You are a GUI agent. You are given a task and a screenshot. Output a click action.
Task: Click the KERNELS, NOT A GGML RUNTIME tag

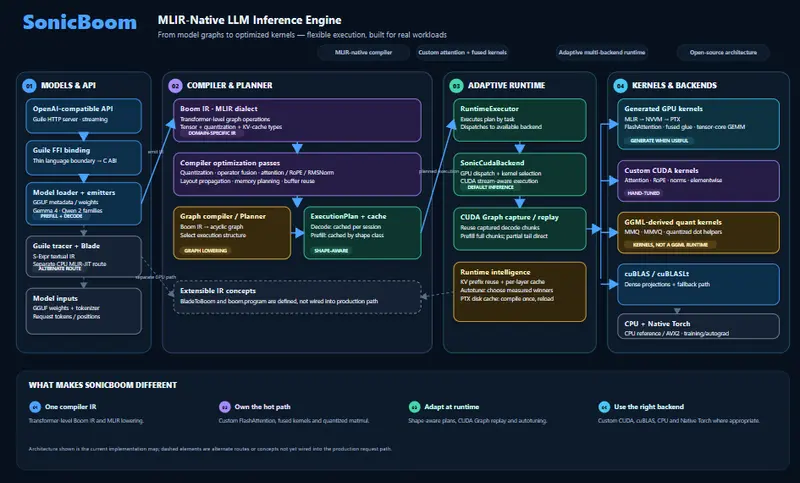click(670, 245)
